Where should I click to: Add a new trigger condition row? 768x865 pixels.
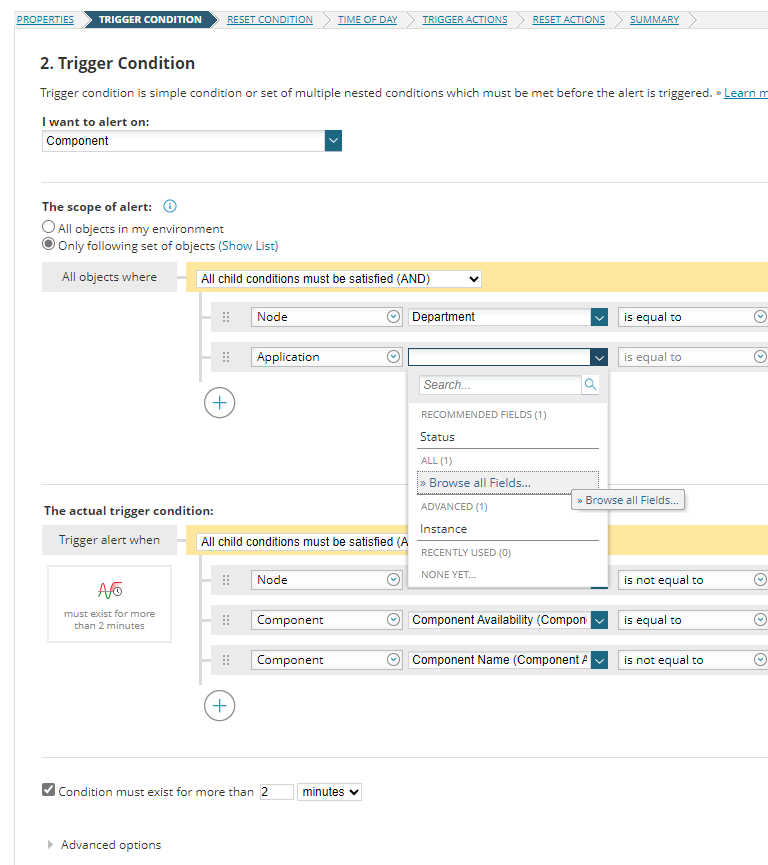click(x=220, y=706)
